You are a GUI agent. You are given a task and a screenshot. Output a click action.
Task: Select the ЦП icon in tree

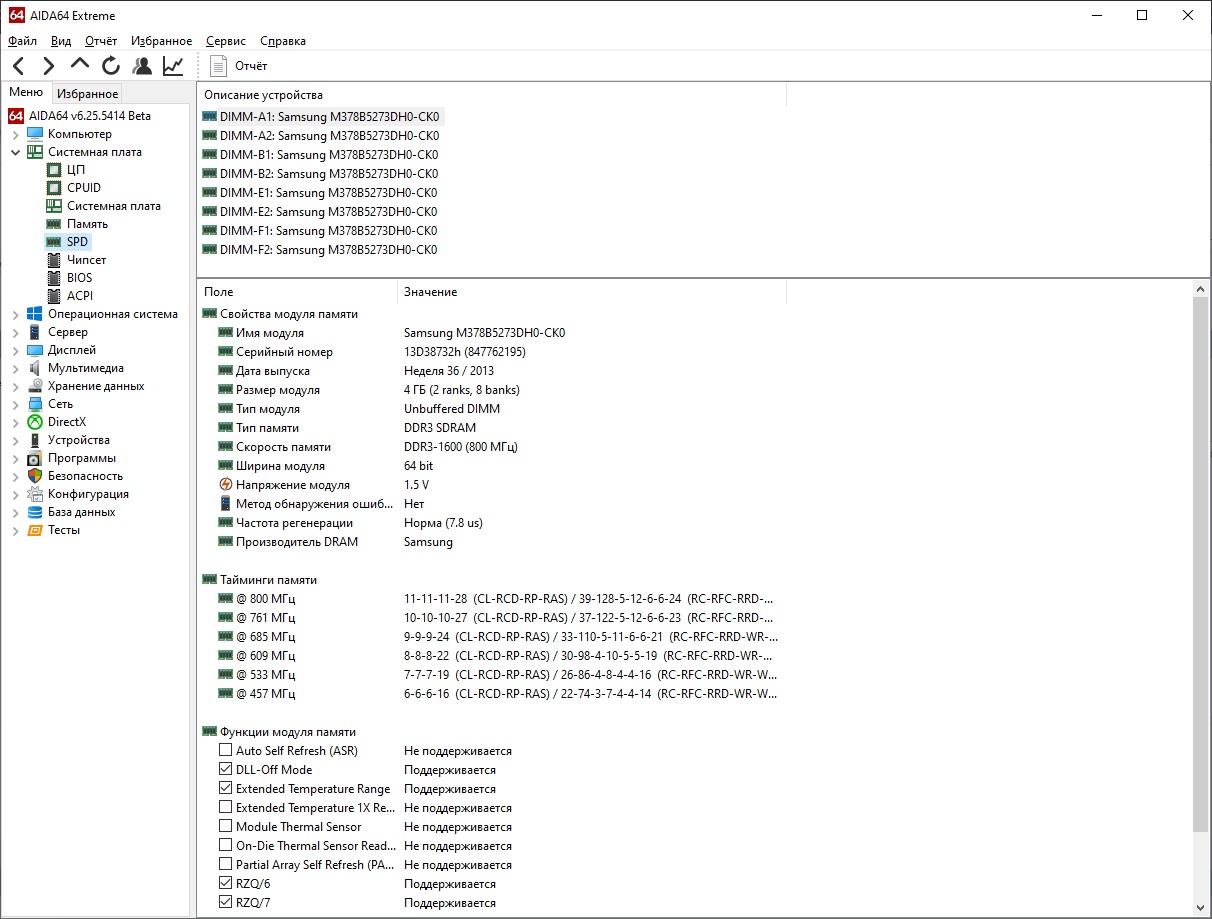click(x=54, y=170)
